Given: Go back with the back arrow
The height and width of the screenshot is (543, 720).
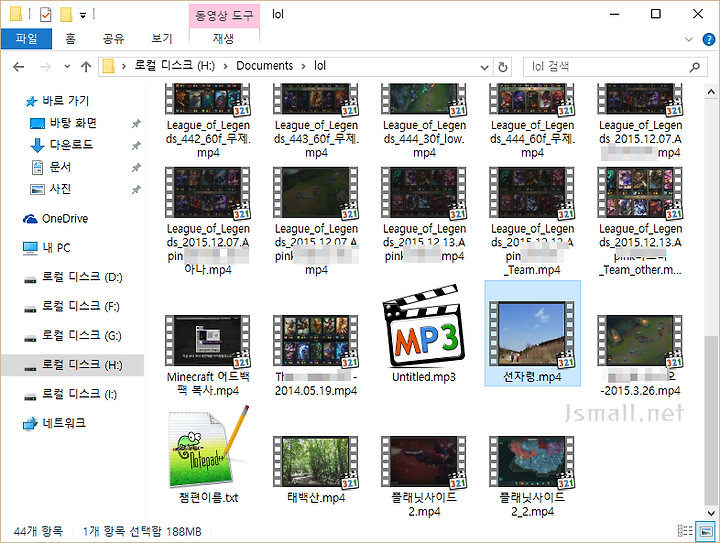Looking at the screenshot, I should click(18, 67).
